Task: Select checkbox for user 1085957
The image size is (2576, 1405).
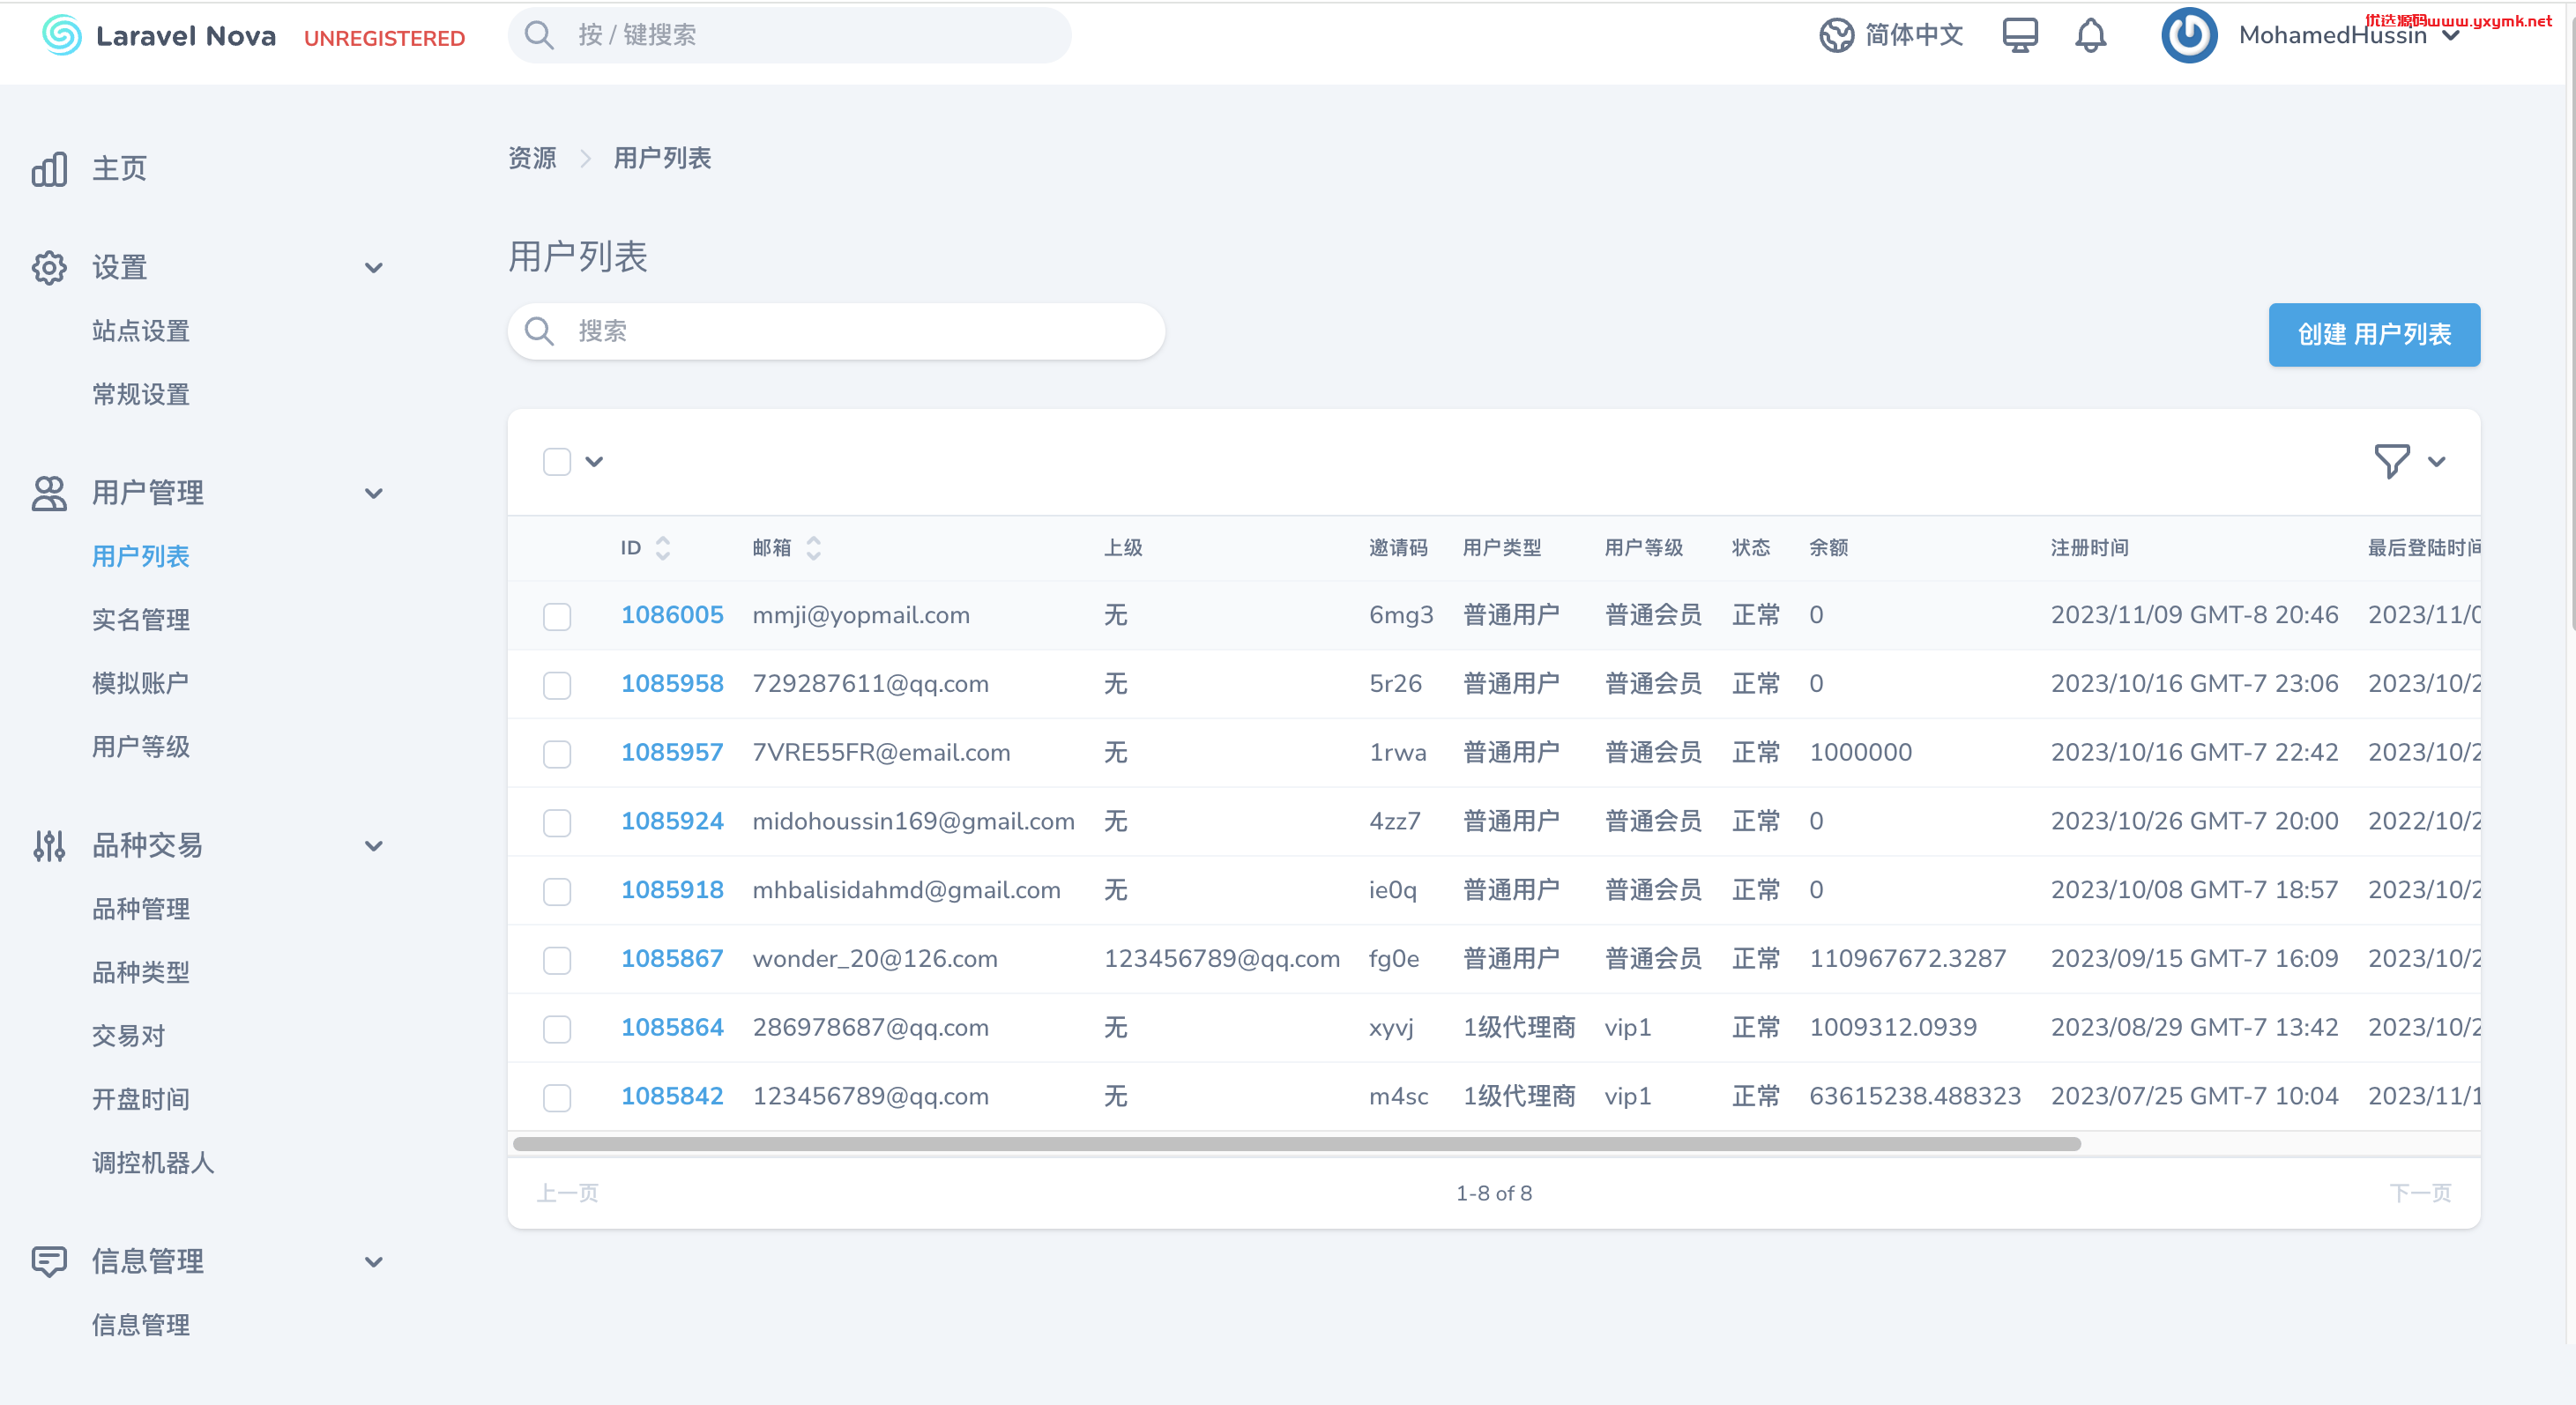Action: 557,754
